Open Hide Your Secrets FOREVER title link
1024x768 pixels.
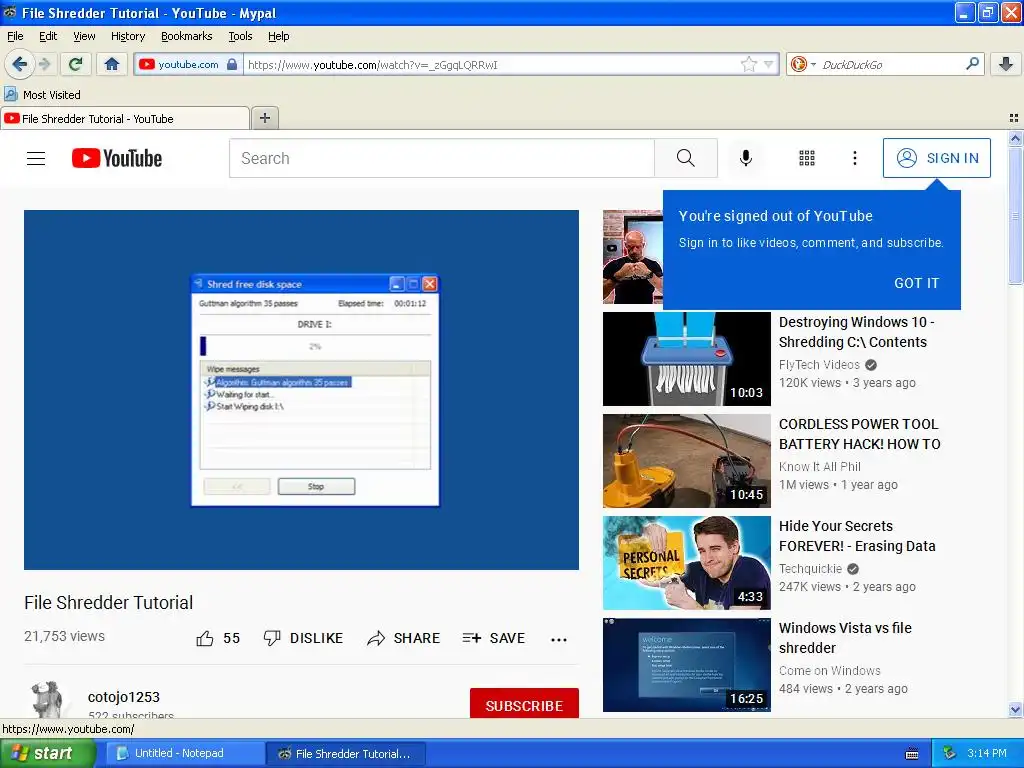857,536
